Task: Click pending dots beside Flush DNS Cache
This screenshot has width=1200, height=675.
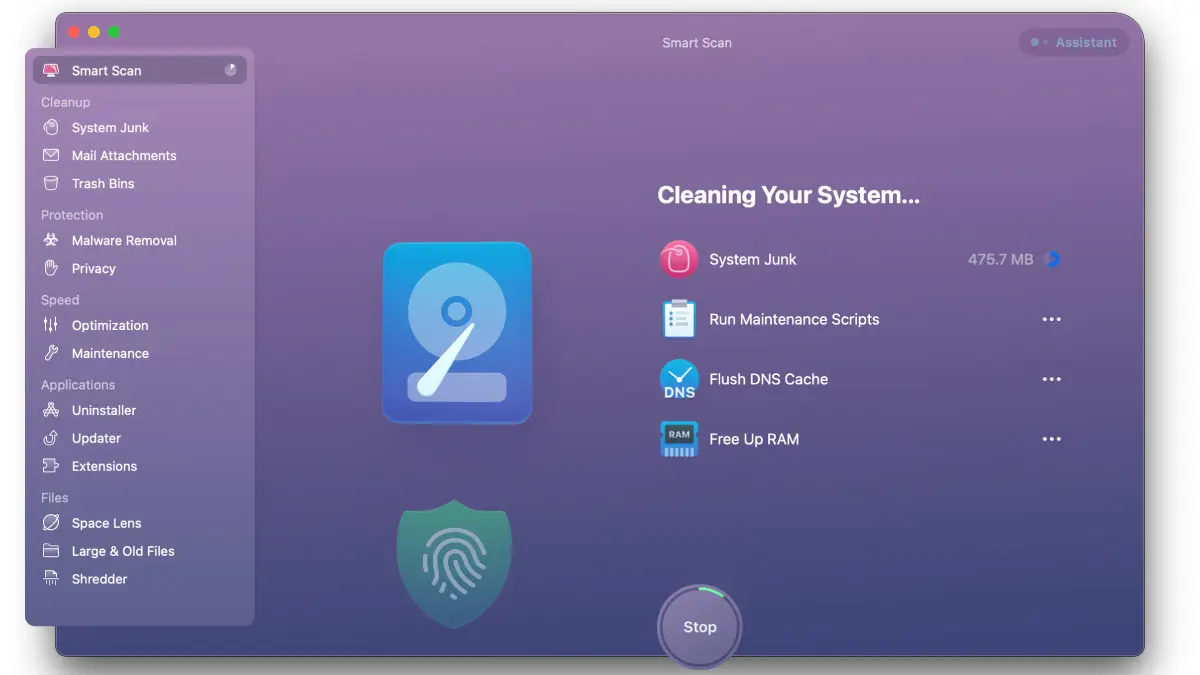Action: (x=1052, y=379)
